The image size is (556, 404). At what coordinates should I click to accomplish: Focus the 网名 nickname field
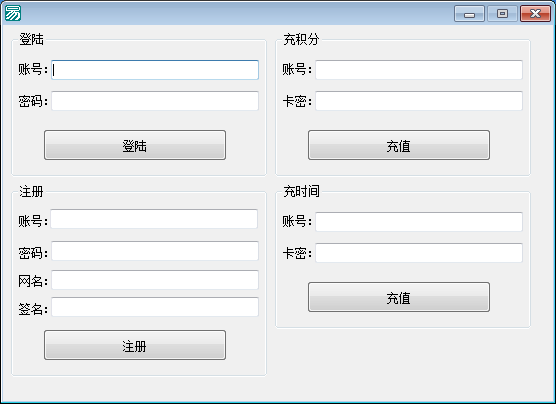tap(155, 280)
